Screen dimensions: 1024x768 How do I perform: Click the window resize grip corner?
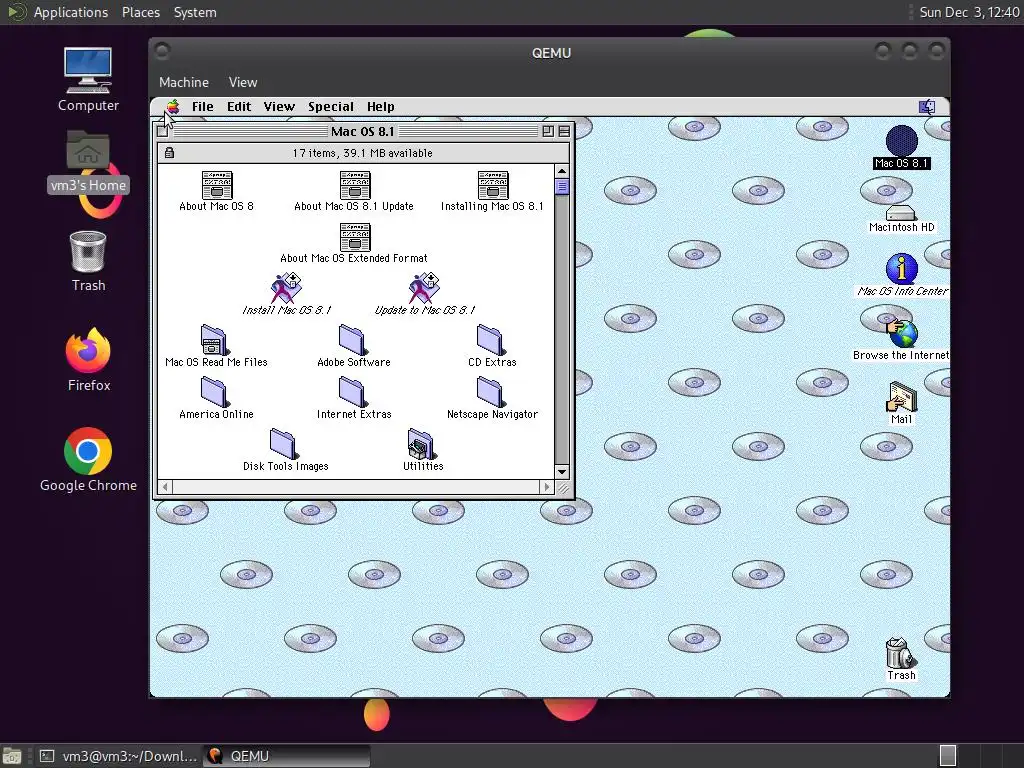pos(562,487)
